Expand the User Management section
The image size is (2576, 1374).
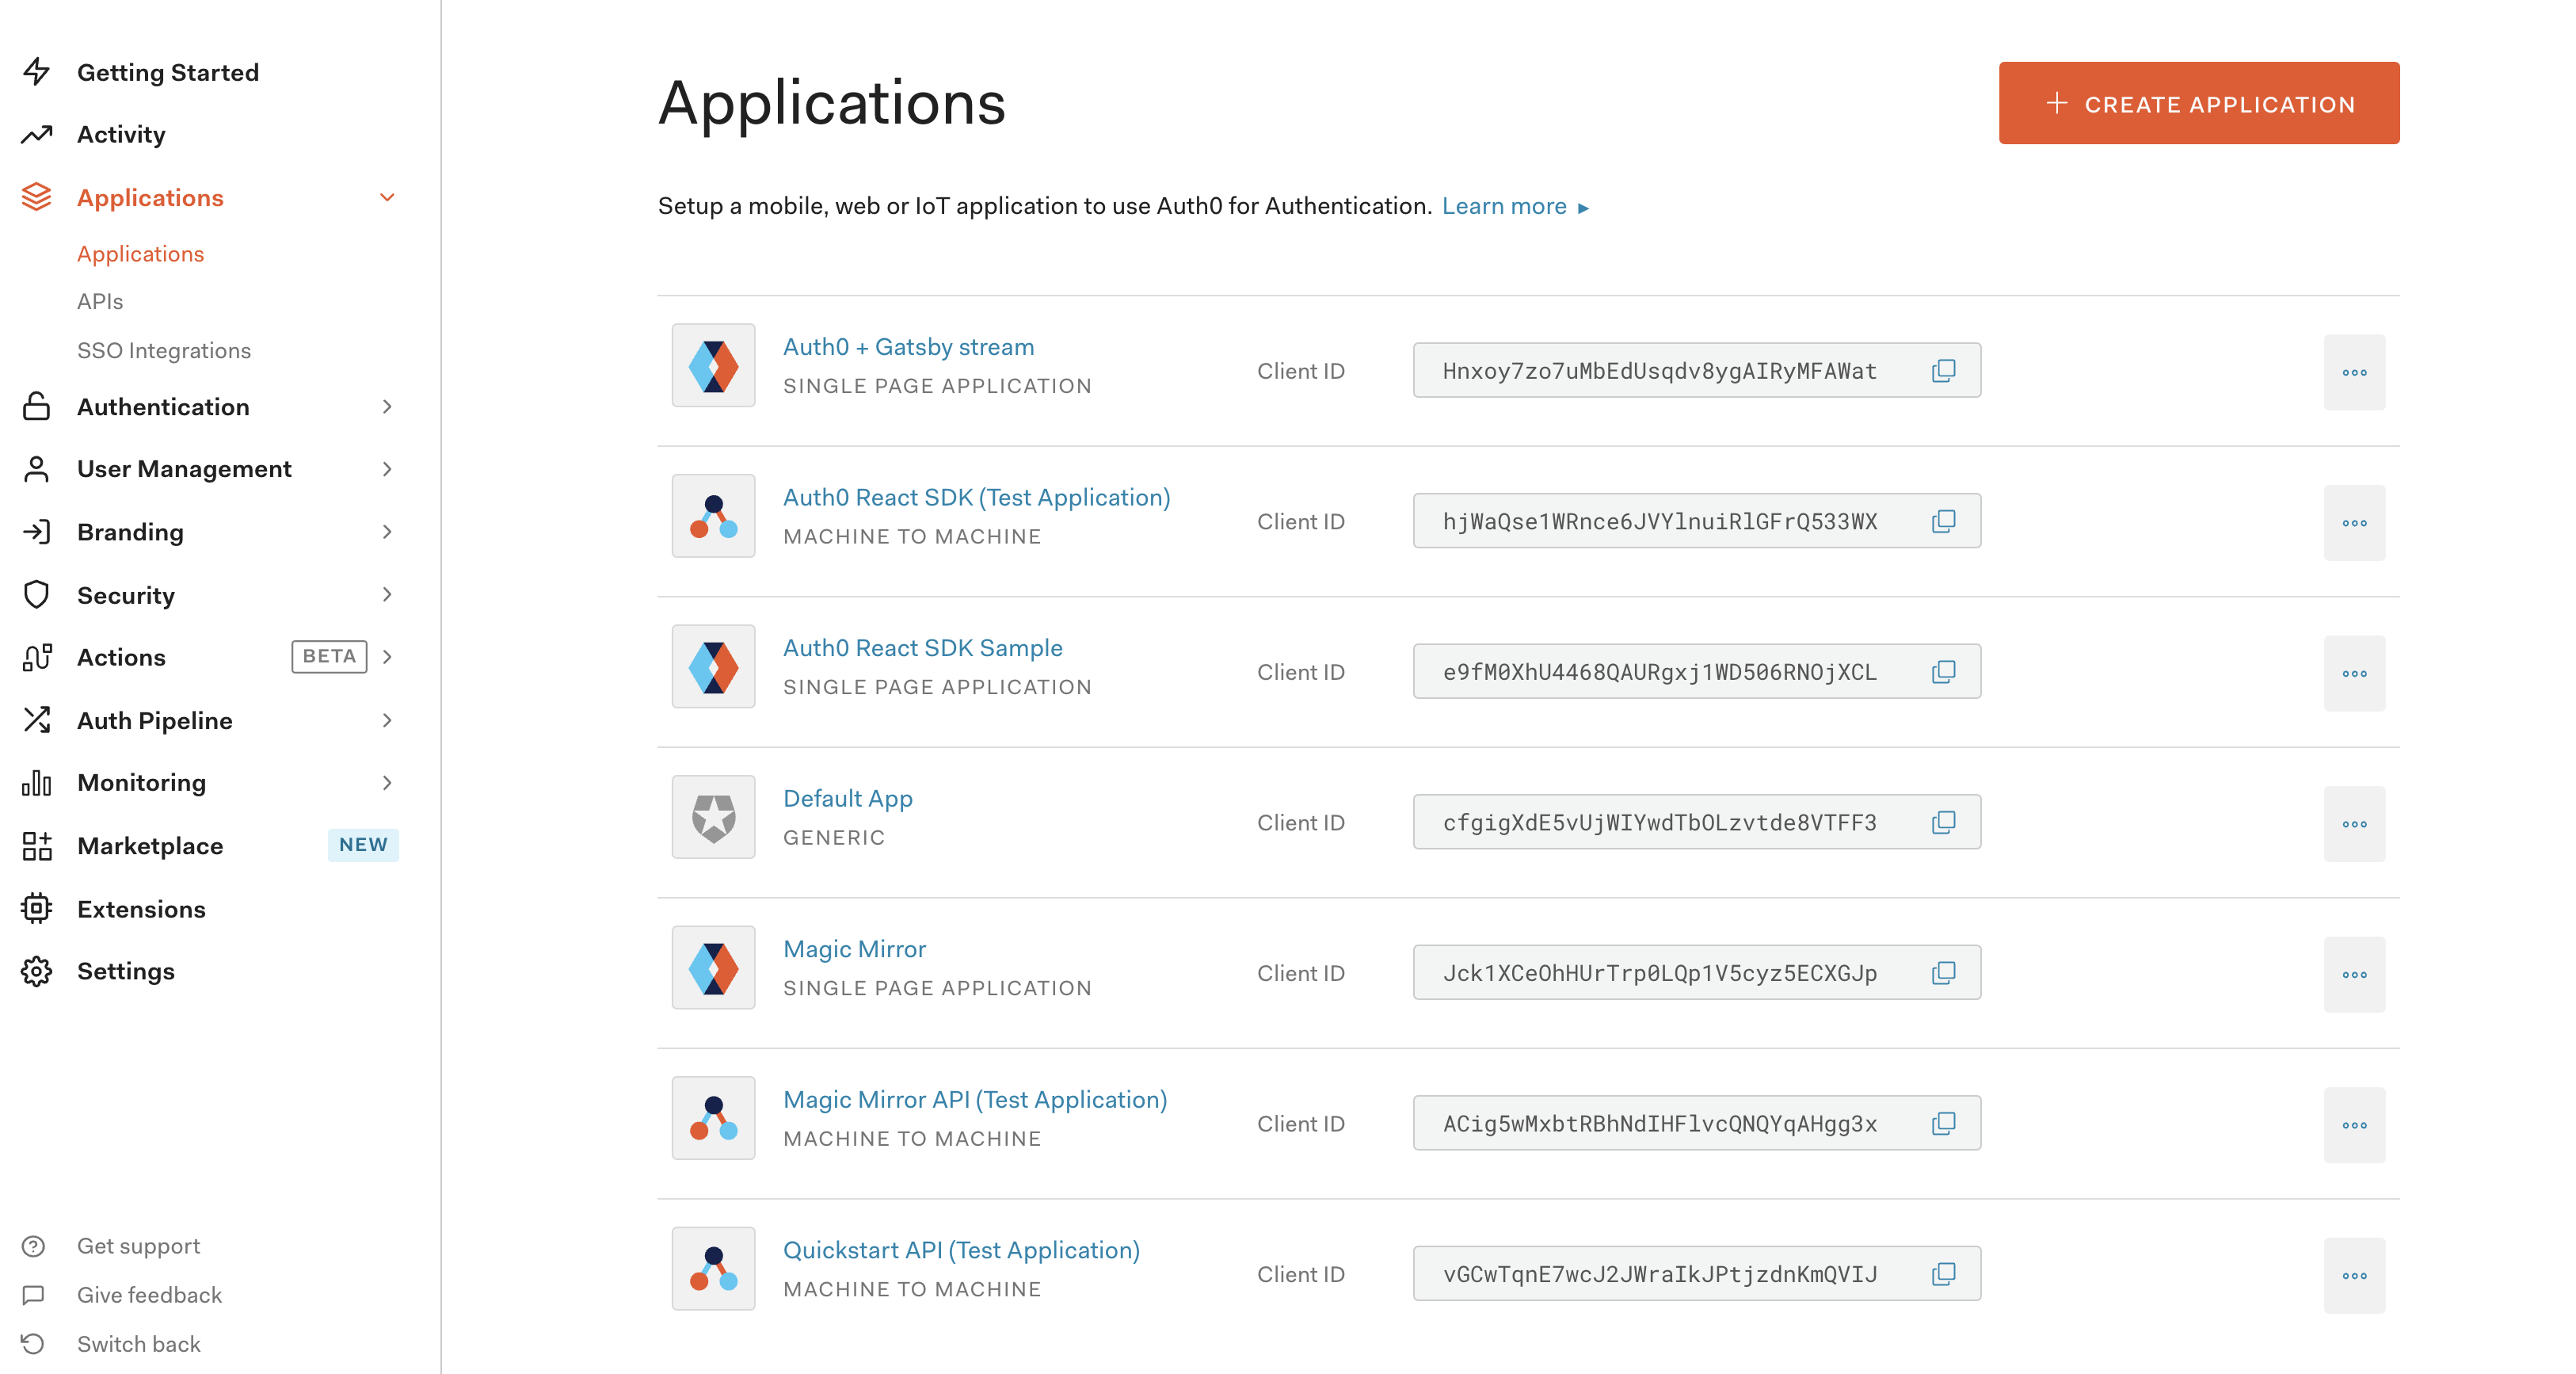pos(387,469)
